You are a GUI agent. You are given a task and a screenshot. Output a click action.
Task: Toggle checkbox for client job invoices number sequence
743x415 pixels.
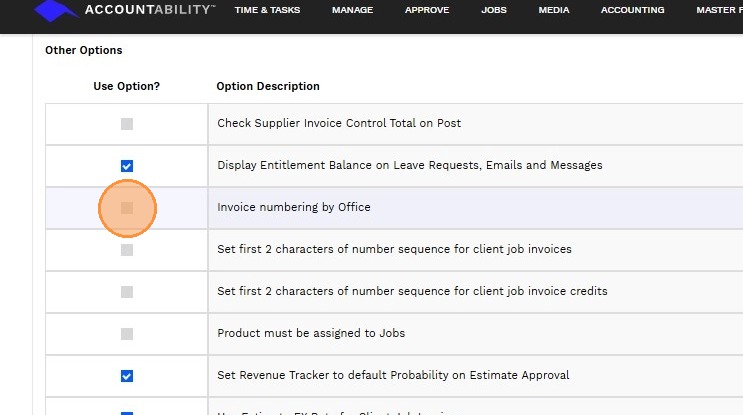pos(127,250)
